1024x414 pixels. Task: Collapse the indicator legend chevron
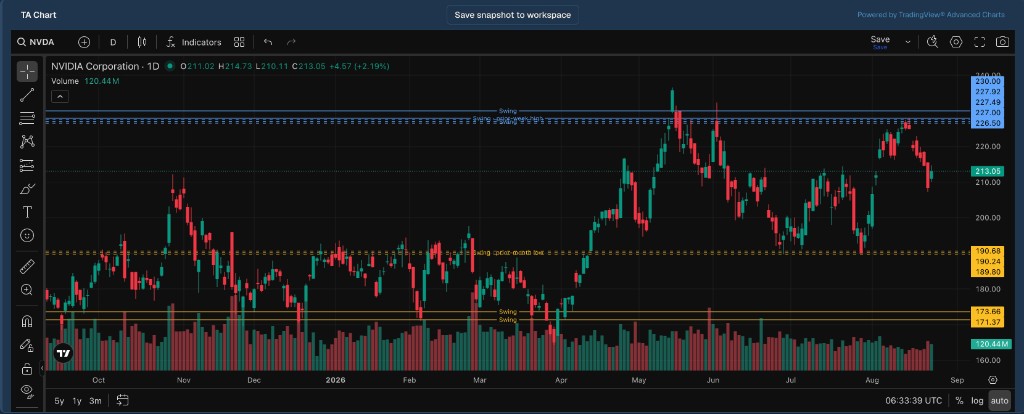pos(59,97)
